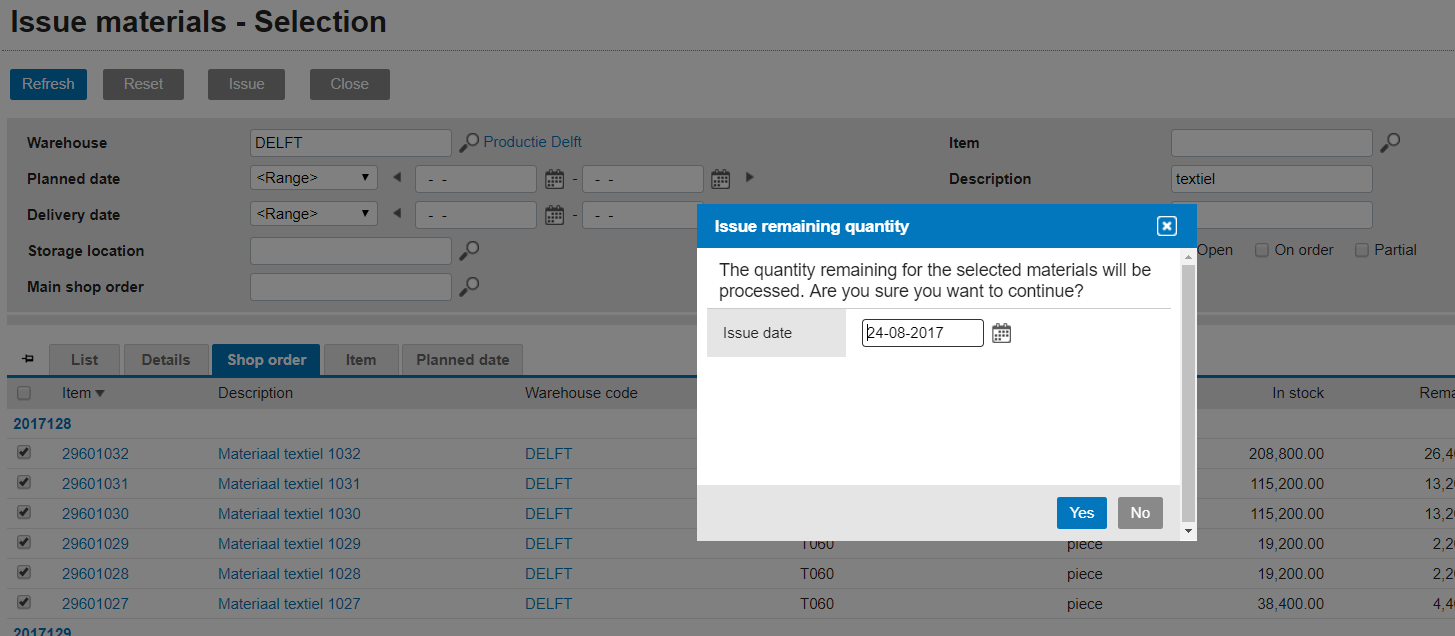Open Main shop order lookup magnifier
The height and width of the screenshot is (636, 1455).
469,287
